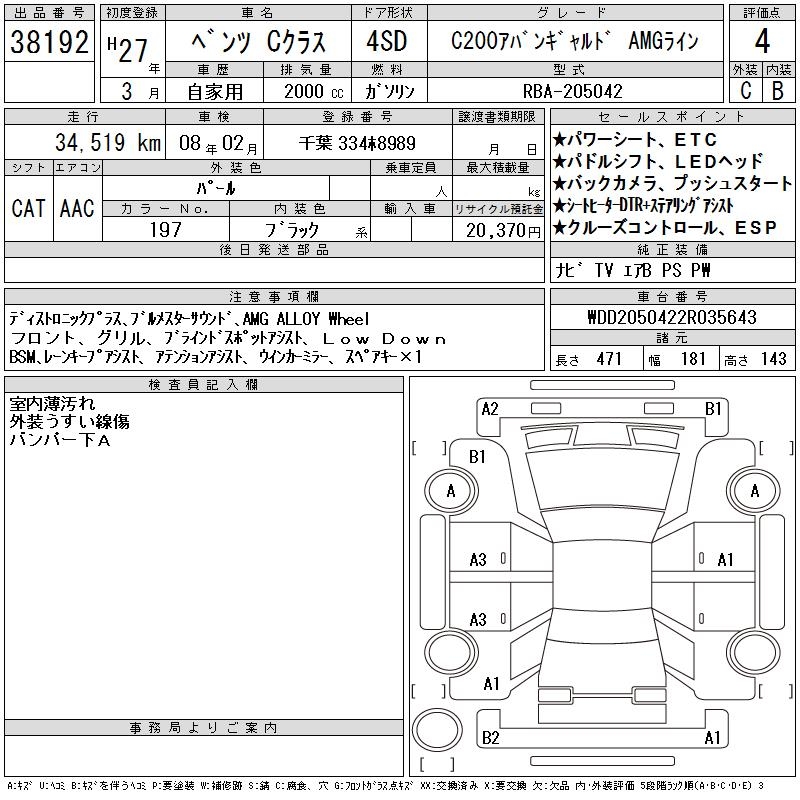Click the equipment list ナビ TV エアB PS PW
Screen dimensions: 800x800
[x=632, y=270]
